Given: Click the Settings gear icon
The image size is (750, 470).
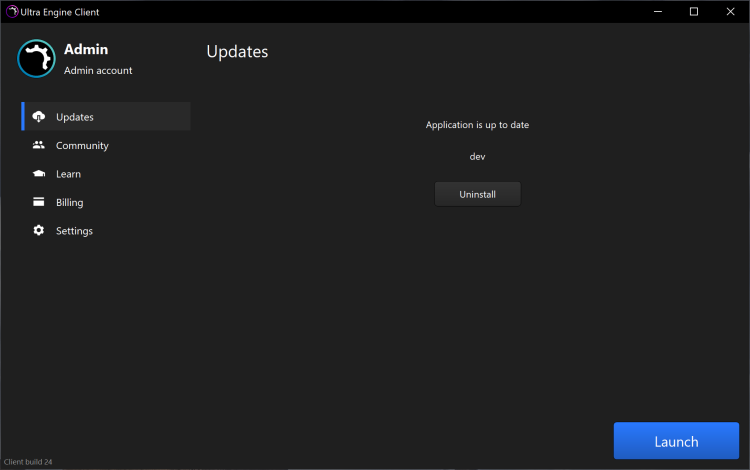Looking at the screenshot, I should [x=39, y=231].
